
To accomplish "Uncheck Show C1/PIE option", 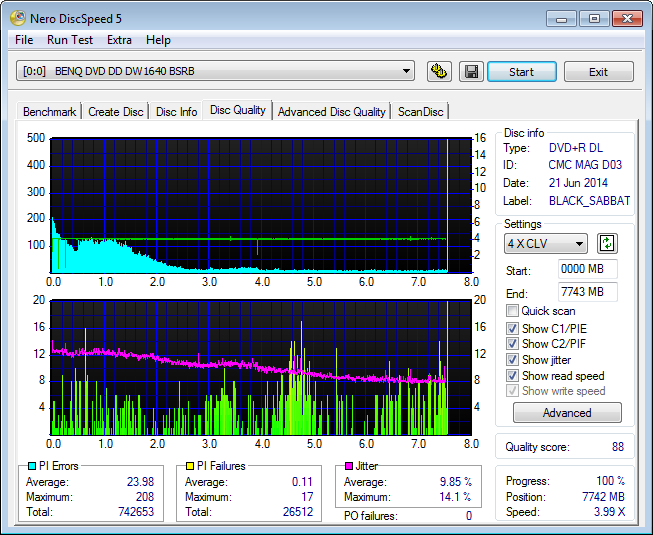I will point(512,328).
